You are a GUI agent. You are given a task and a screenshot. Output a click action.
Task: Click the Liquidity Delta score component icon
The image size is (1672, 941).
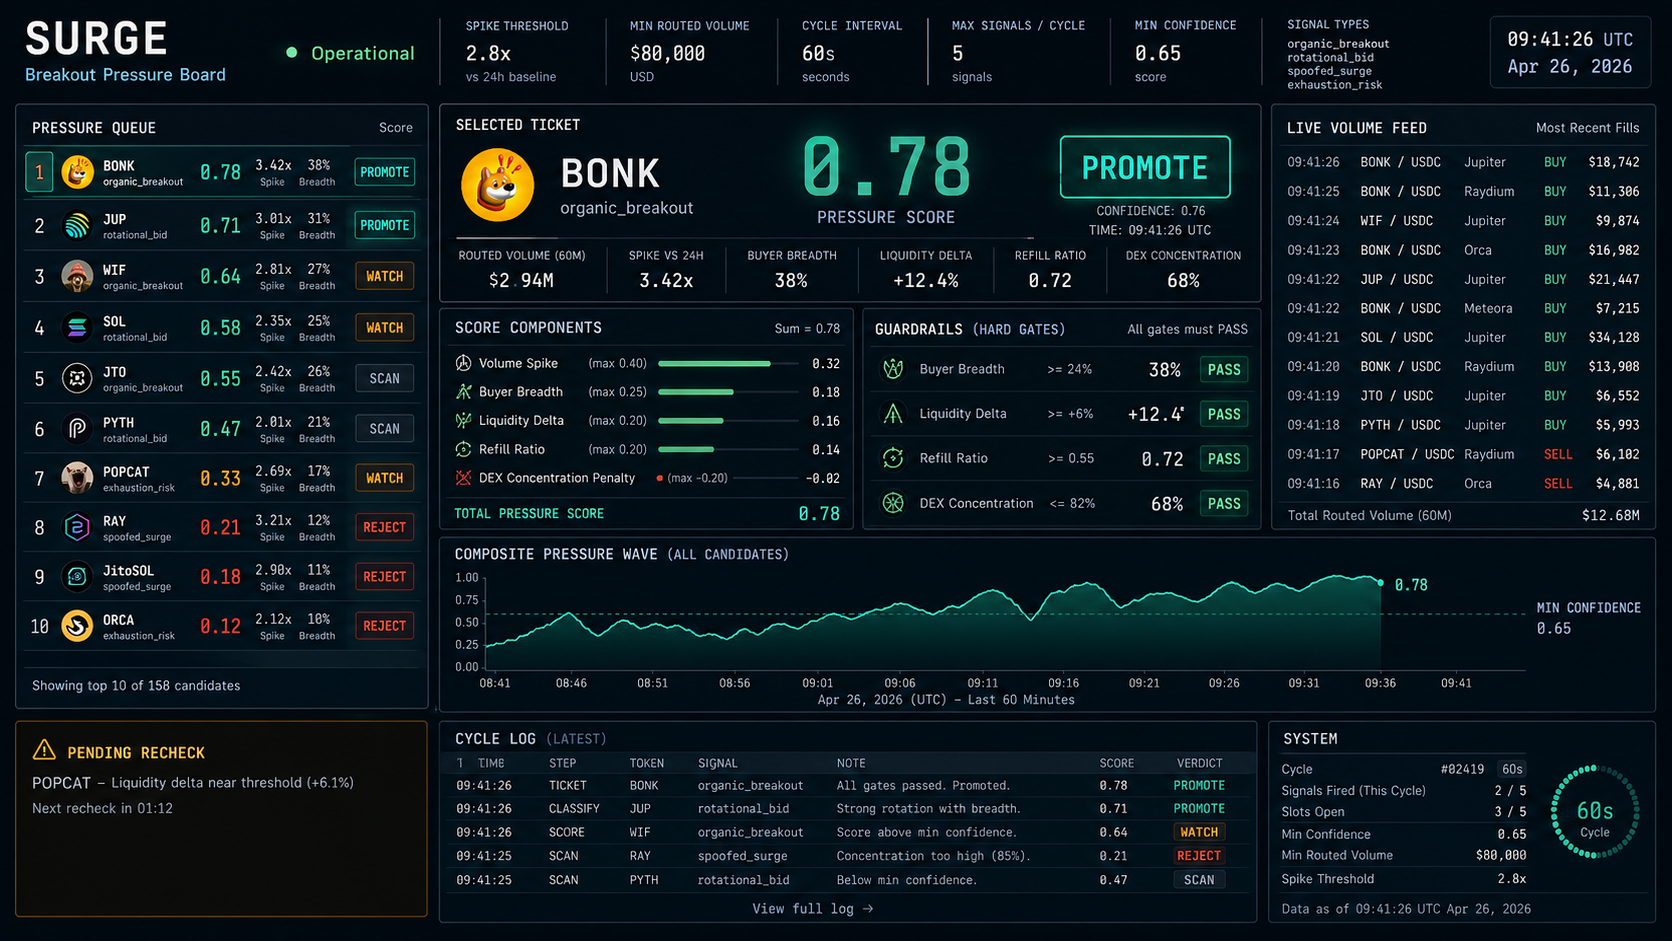(x=463, y=420)
